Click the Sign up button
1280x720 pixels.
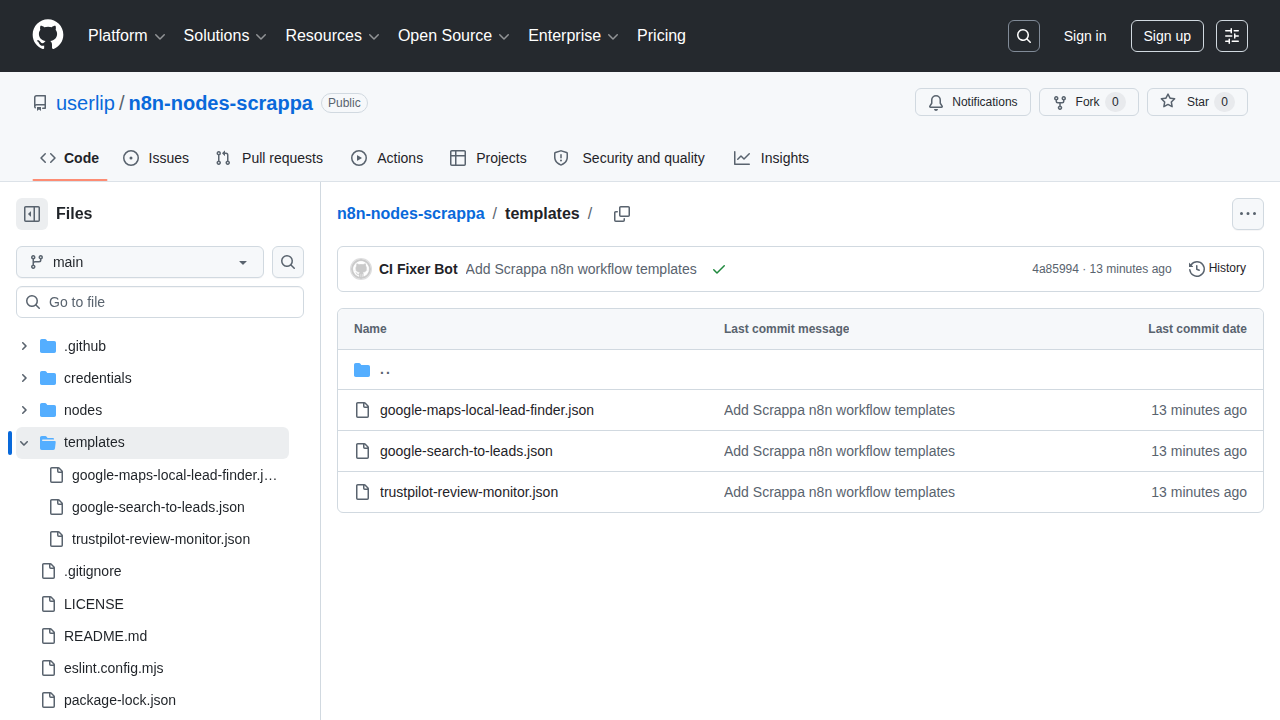tap(1167, 35)
